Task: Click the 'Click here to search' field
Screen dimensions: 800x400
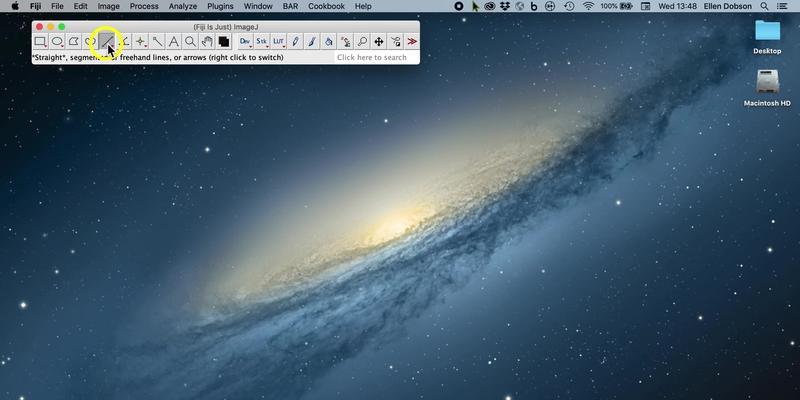Action: tap(377, 58)
